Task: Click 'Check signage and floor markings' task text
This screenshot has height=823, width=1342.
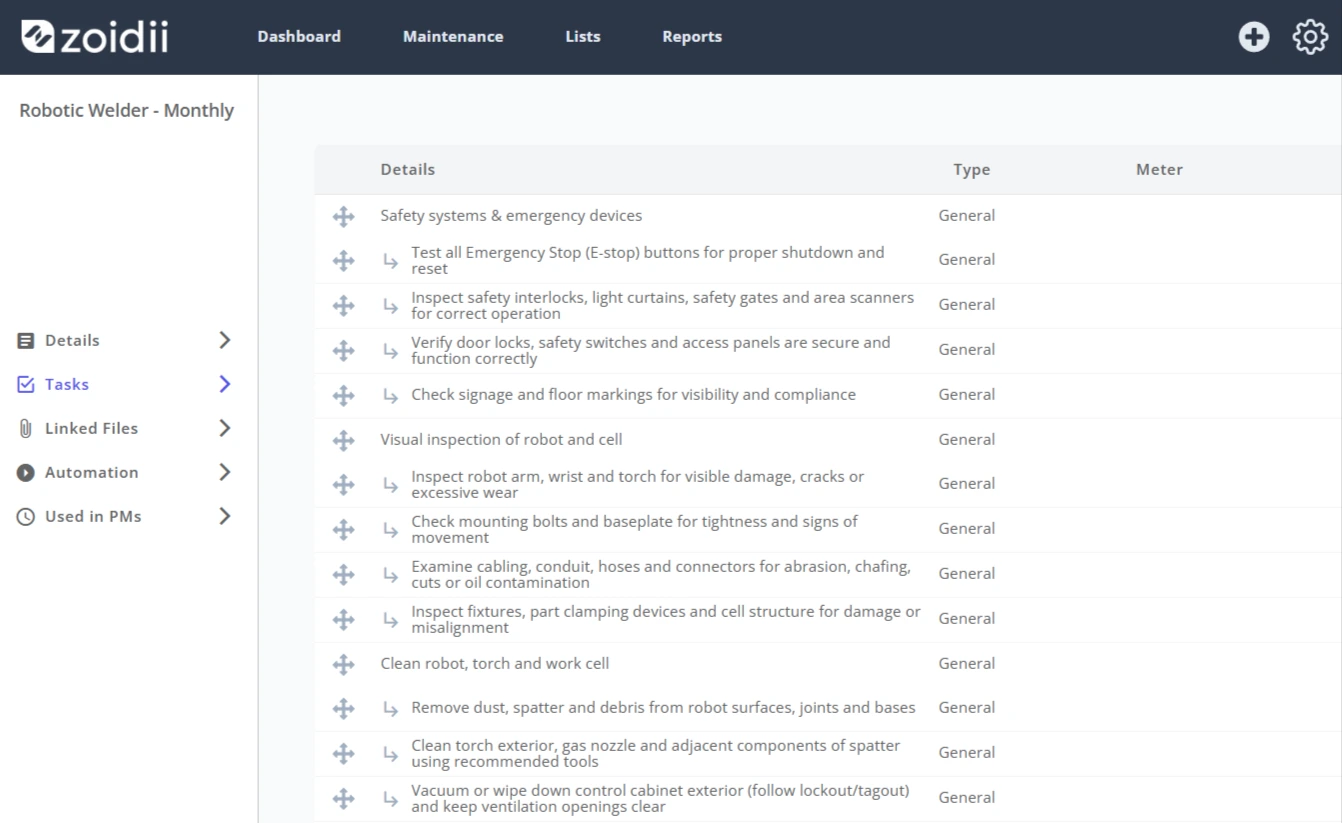Action: [x=633, y=394]
